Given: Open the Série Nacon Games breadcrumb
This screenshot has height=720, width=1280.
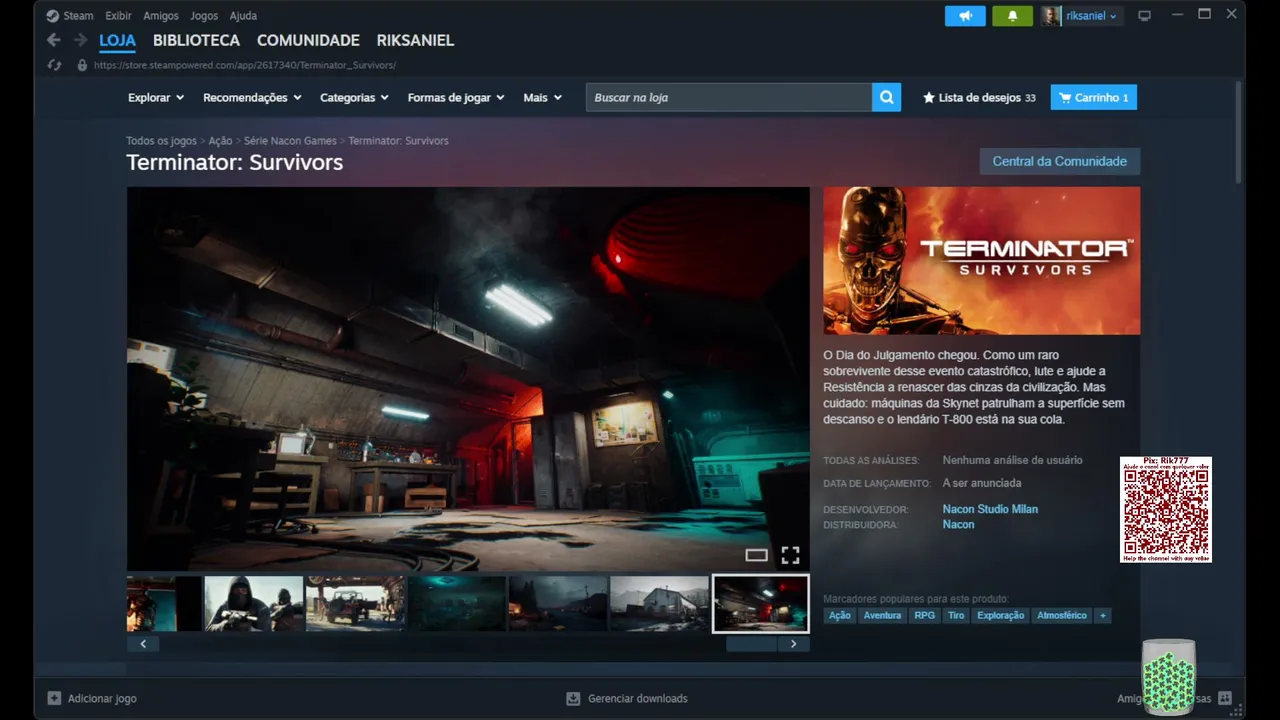Looking at the screenshot, I should [290, 141].
